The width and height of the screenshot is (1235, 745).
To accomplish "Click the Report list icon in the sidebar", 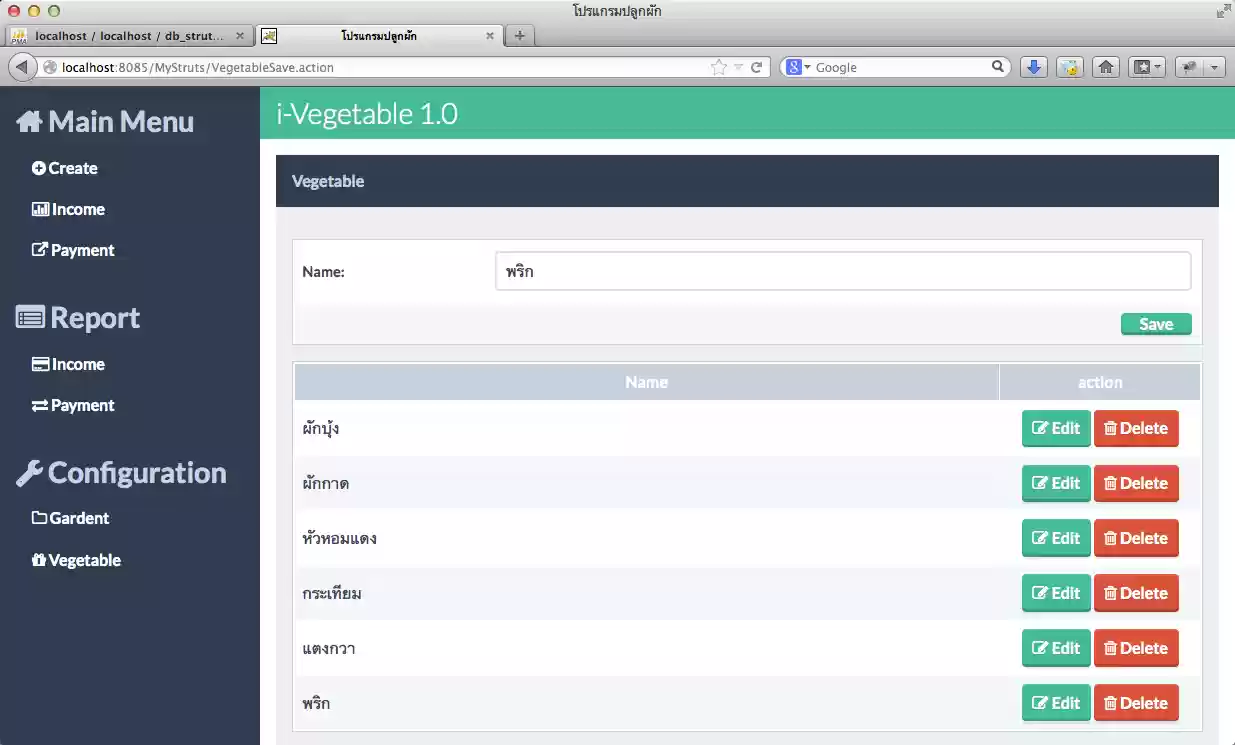I will [x=31, y=317].
